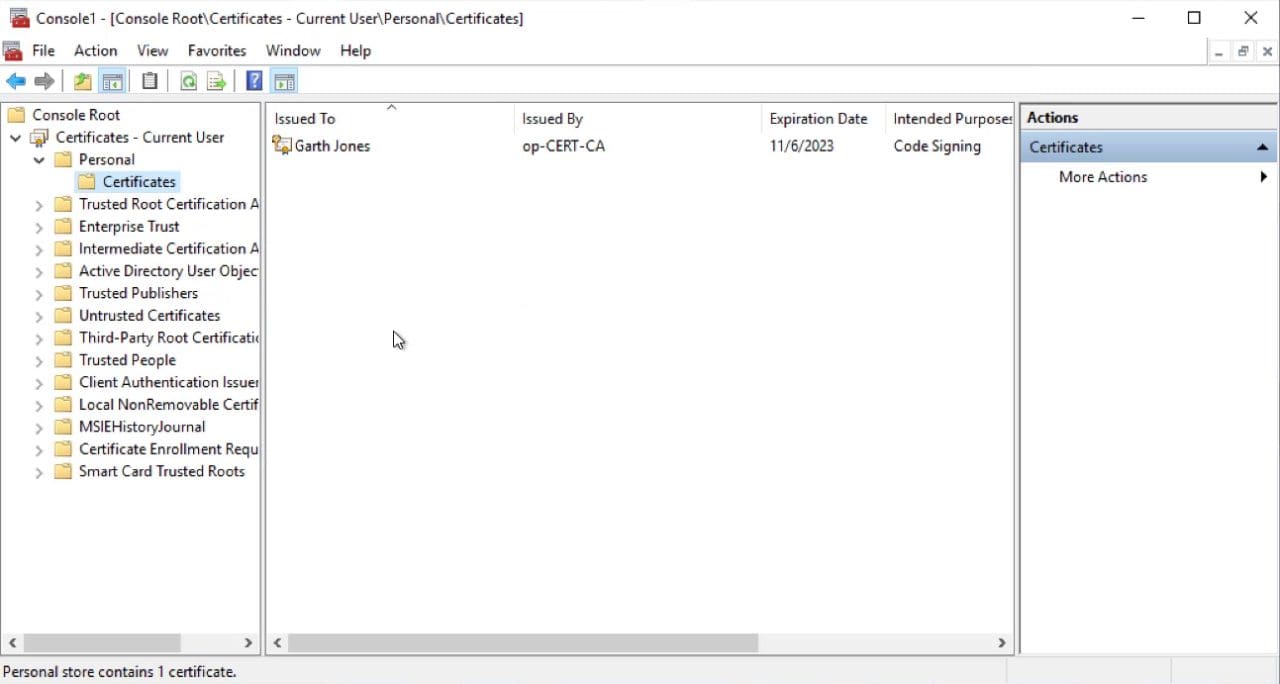Viewport: 1280px width, 684px height.
Task: Toggle the Show/Hide console tree icon
Action: [113, 81]
